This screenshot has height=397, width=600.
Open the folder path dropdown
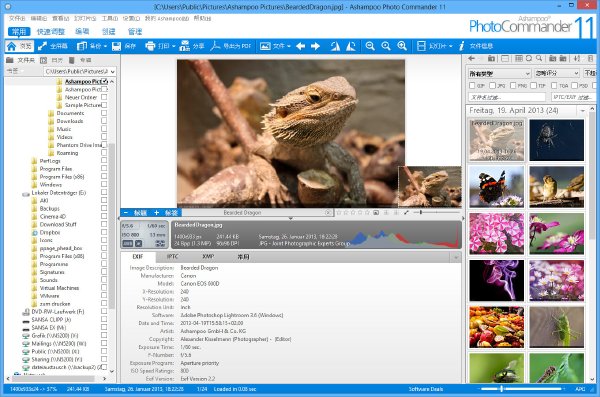[112, 72]
